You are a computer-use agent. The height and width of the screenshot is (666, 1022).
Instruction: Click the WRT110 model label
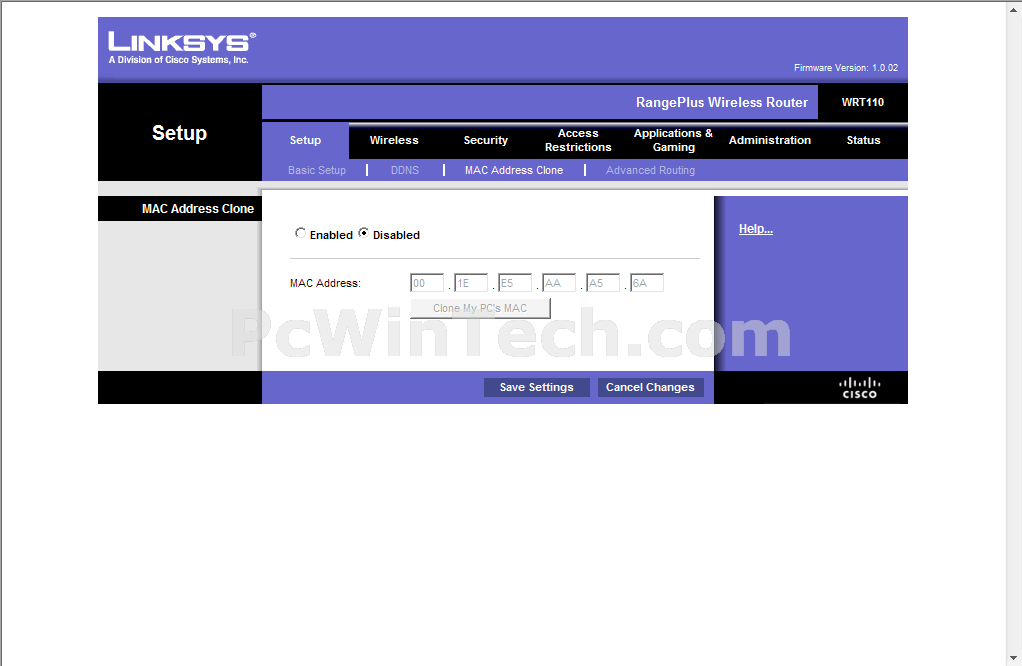(x=862, y=102)
